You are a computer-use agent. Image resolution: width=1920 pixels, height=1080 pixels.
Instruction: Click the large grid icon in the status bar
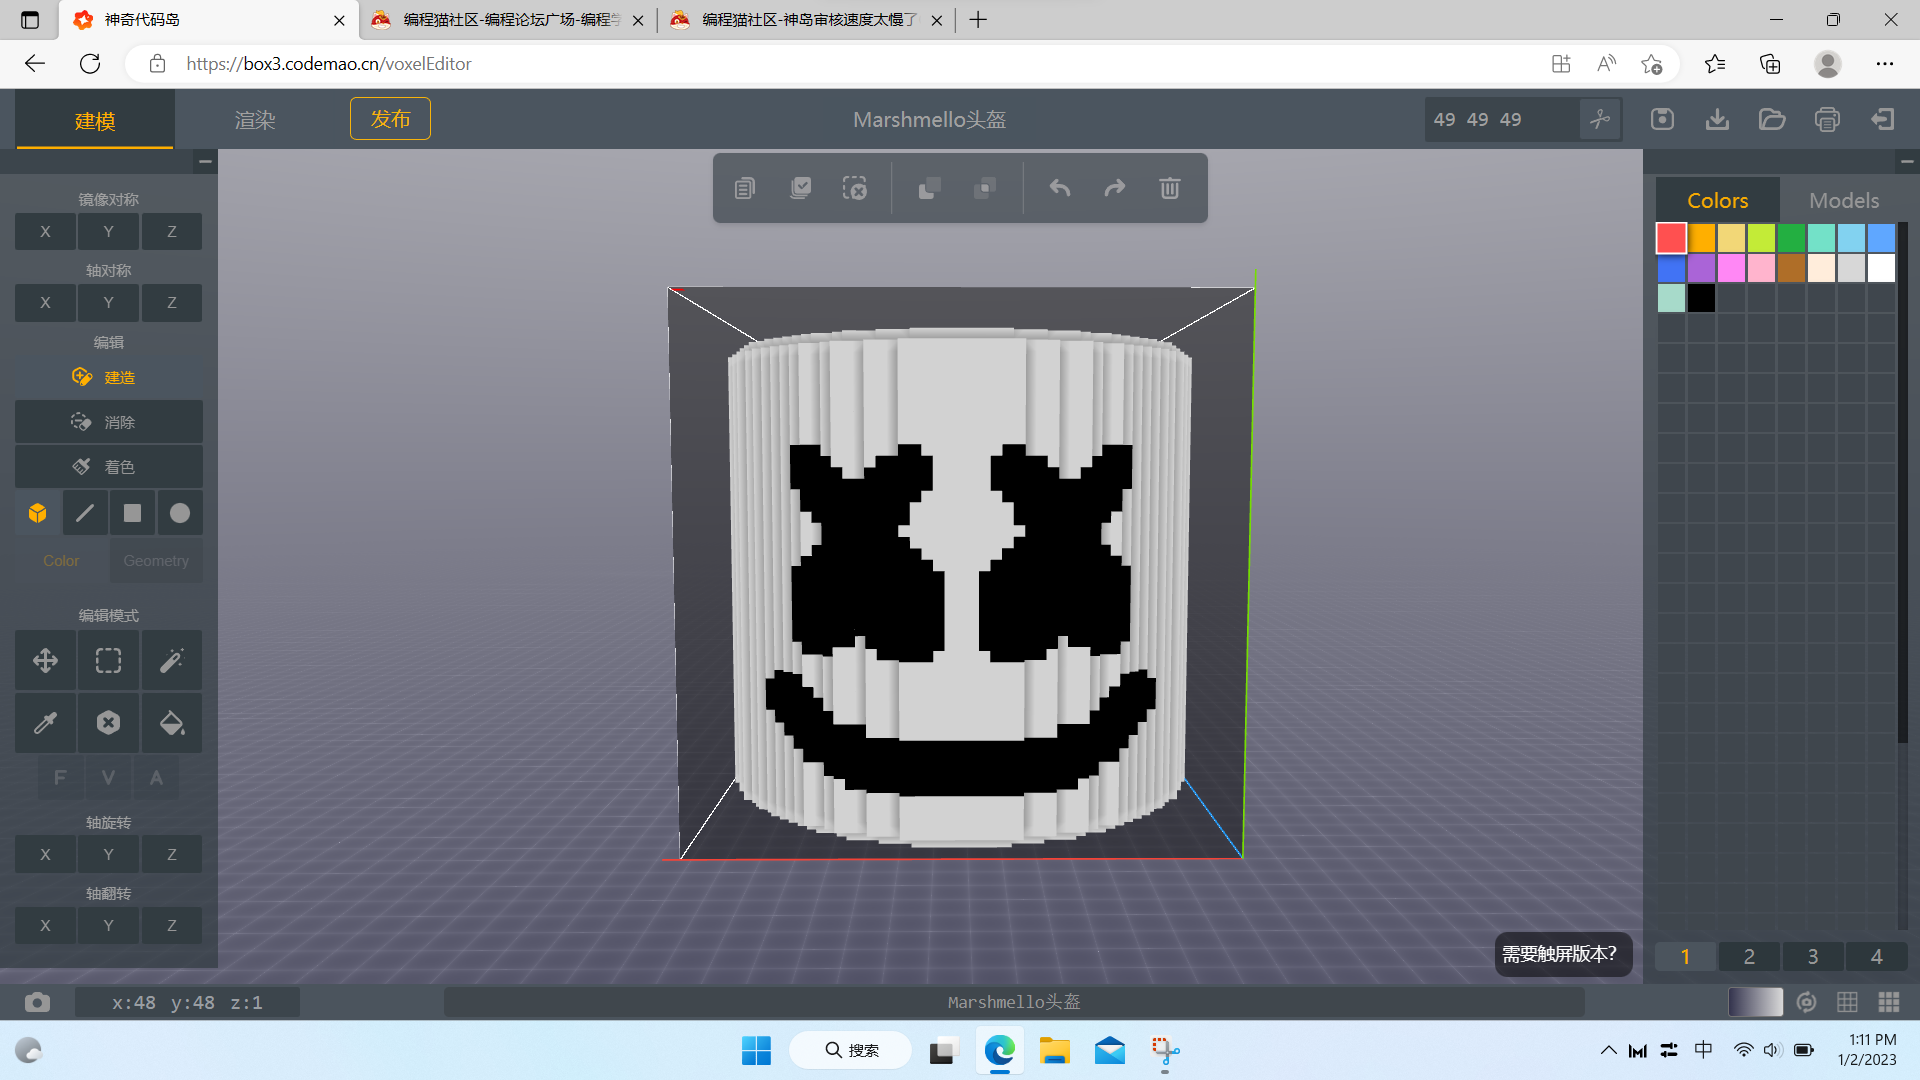pos(1847,1002)
